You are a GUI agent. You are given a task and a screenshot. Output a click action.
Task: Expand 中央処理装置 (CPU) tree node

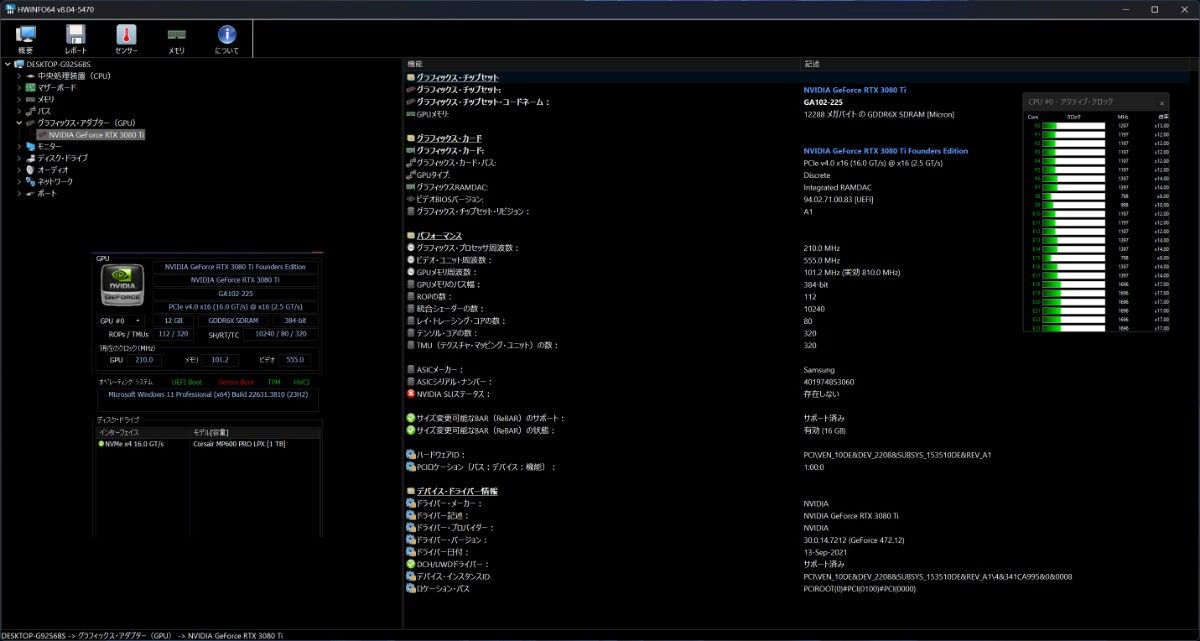point(19,75)
